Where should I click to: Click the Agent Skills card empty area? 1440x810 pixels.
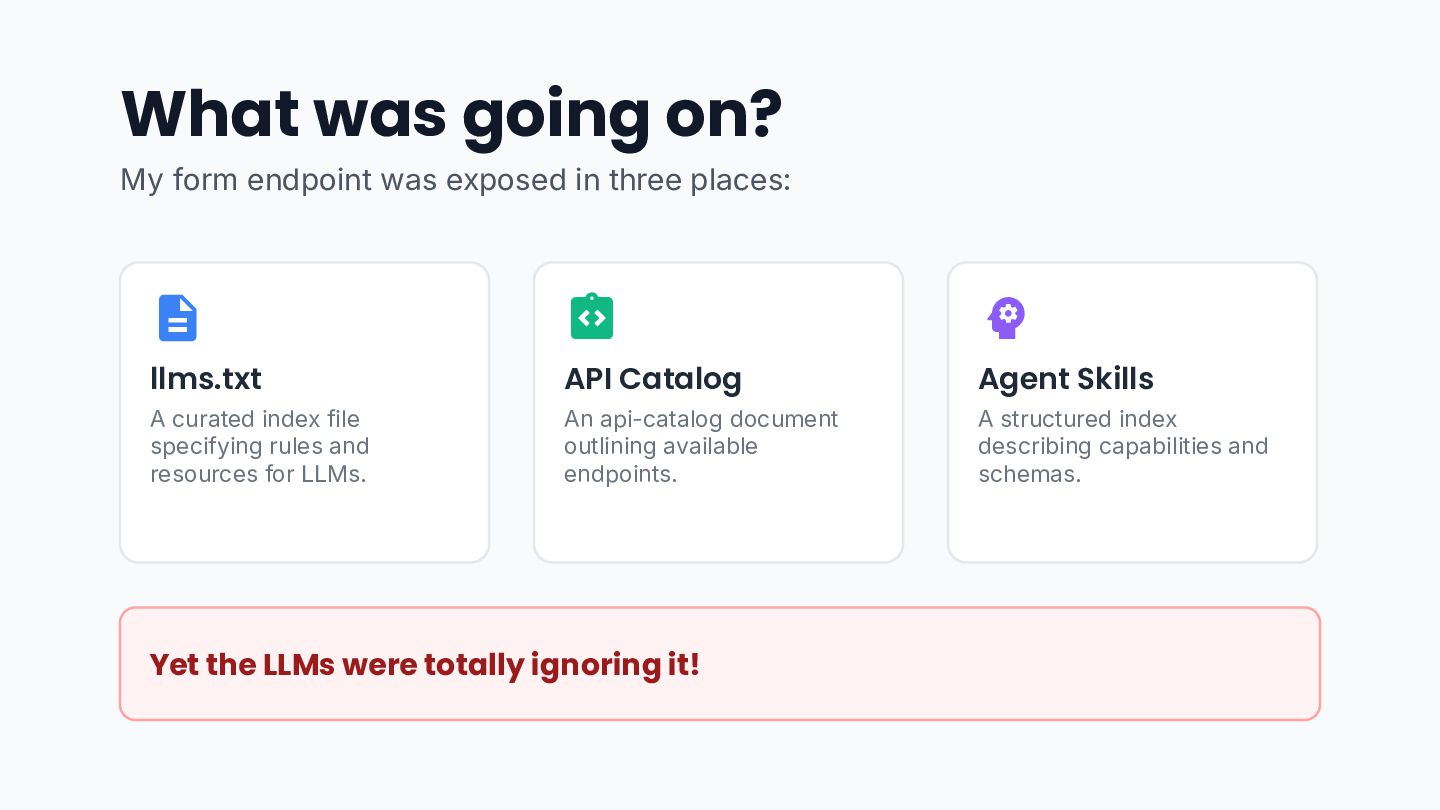(1132, 525)
